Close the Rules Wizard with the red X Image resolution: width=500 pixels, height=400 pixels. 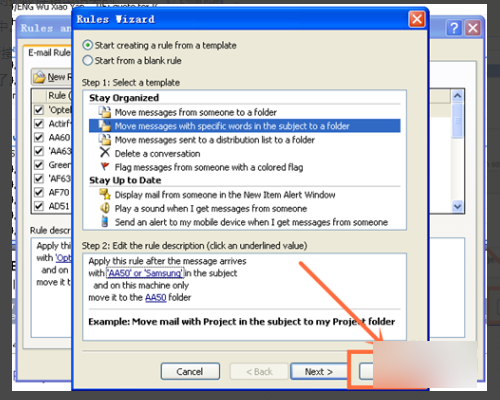pyautogui.click(x=417, y=19)
